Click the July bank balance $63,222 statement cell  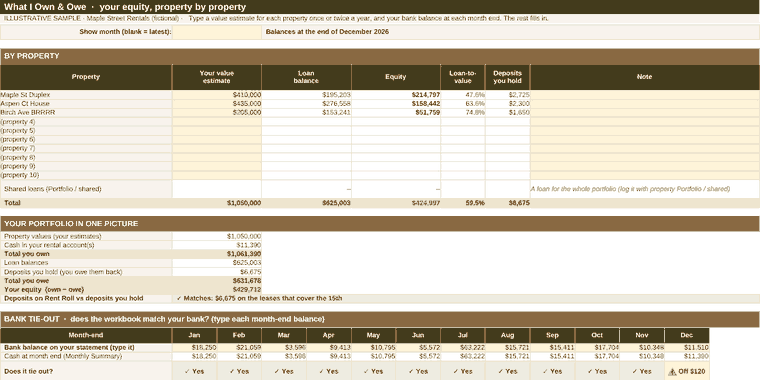[x=463, y=348]
